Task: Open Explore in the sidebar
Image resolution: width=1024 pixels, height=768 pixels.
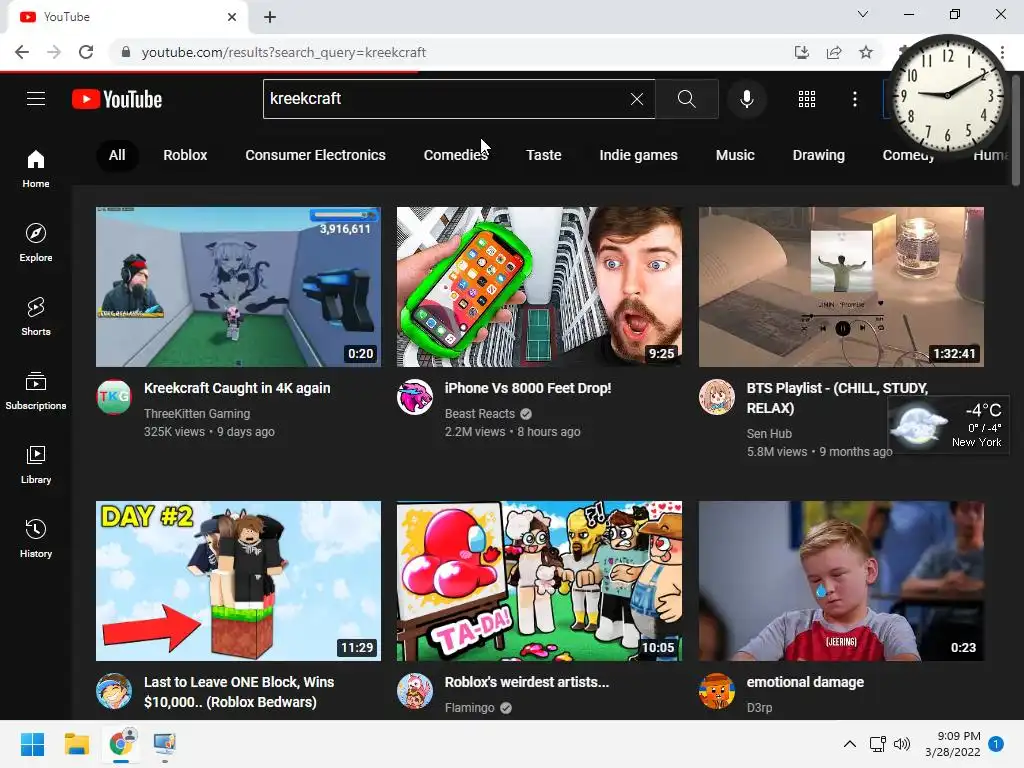Action: [x=36, y=242]
